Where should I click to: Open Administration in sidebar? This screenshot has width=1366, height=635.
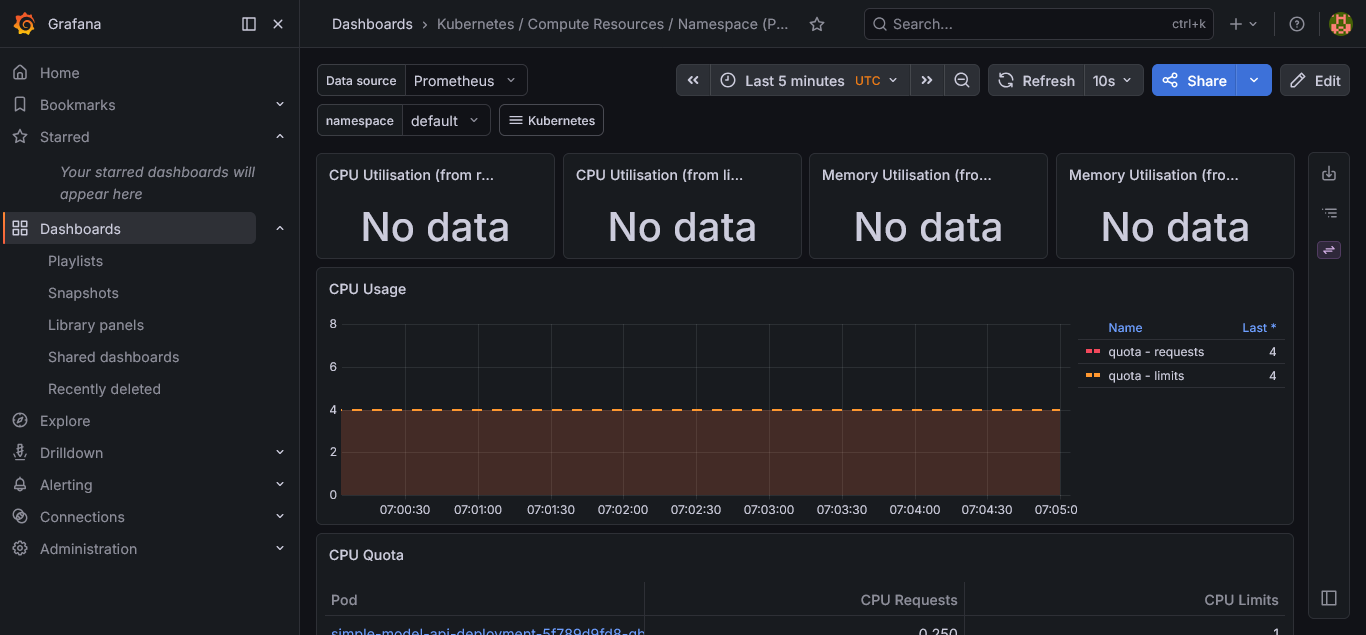88,549
